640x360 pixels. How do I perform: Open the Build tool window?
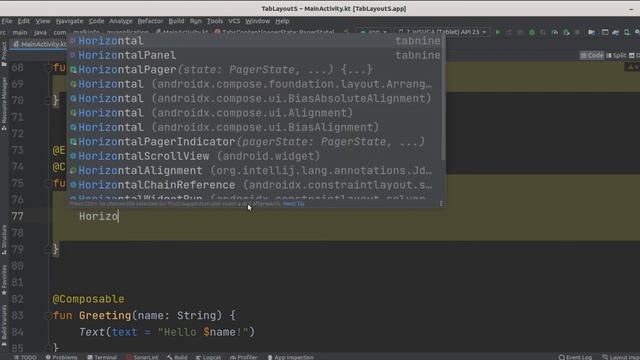tap(177, 357)
